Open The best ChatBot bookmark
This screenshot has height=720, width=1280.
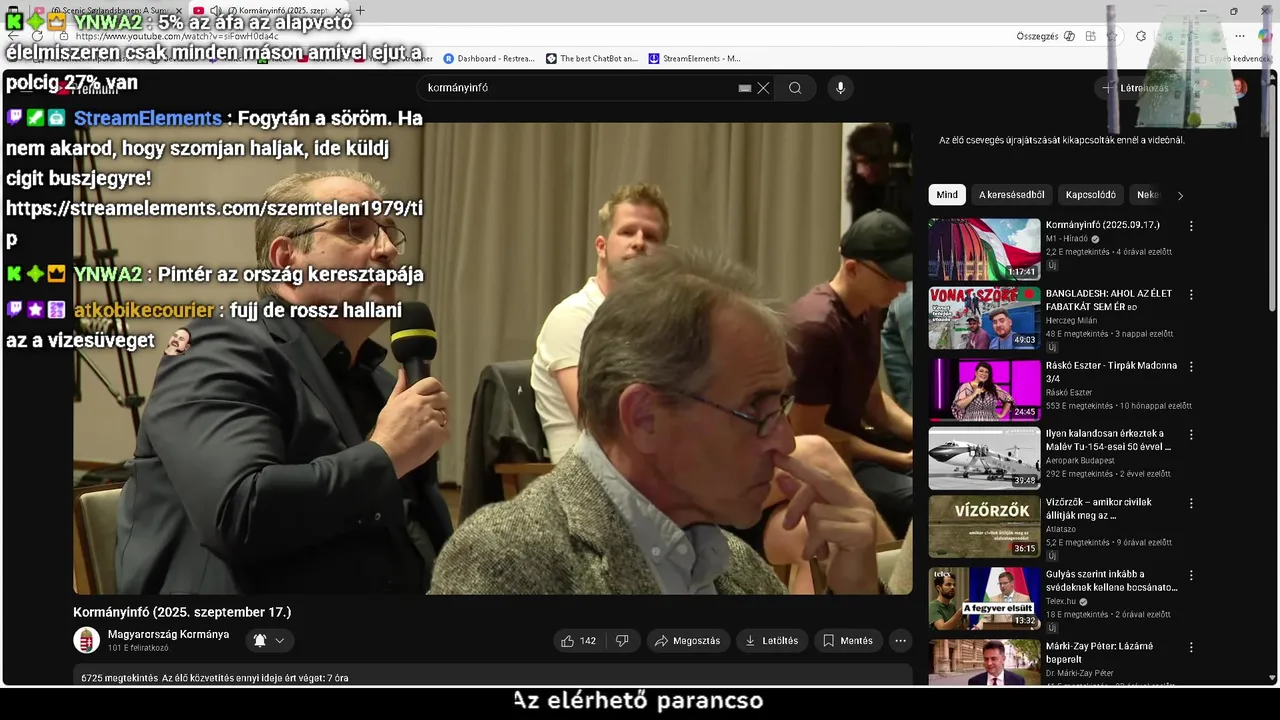[592, 59]
